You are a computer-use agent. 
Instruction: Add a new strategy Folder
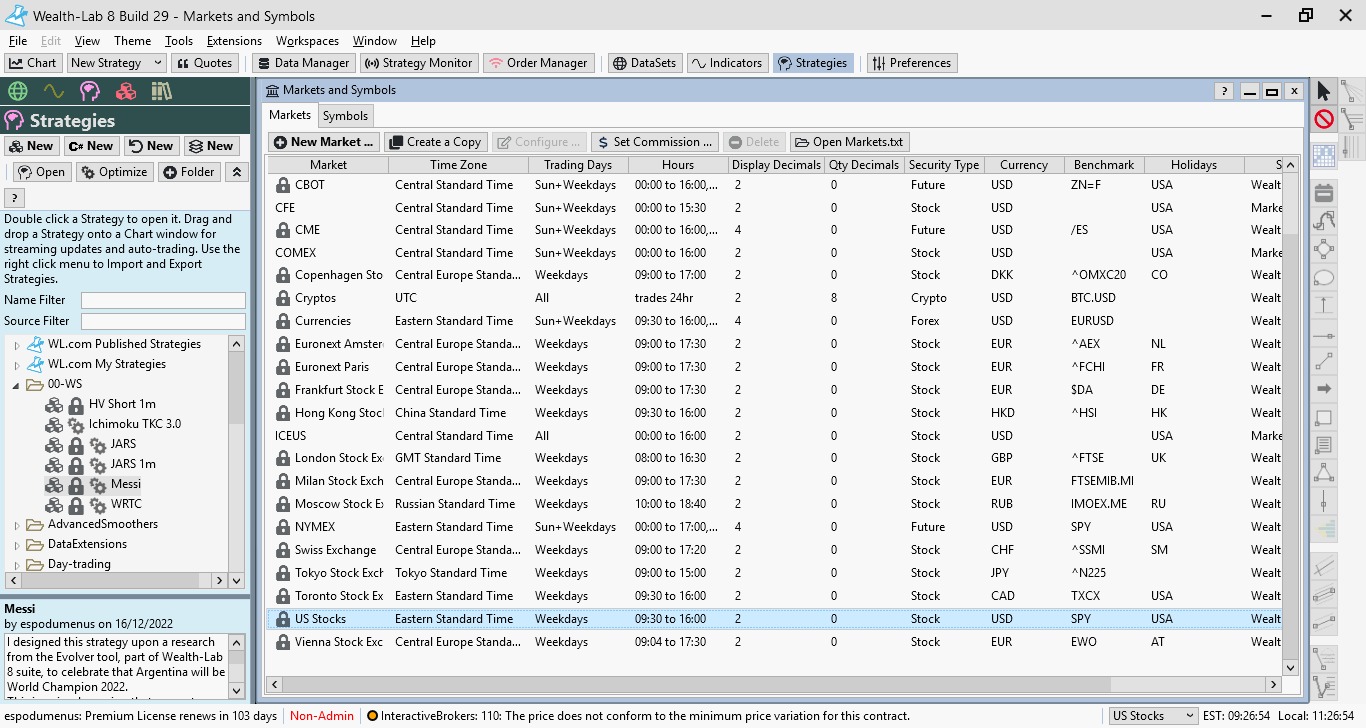click(x=189, y=172)
